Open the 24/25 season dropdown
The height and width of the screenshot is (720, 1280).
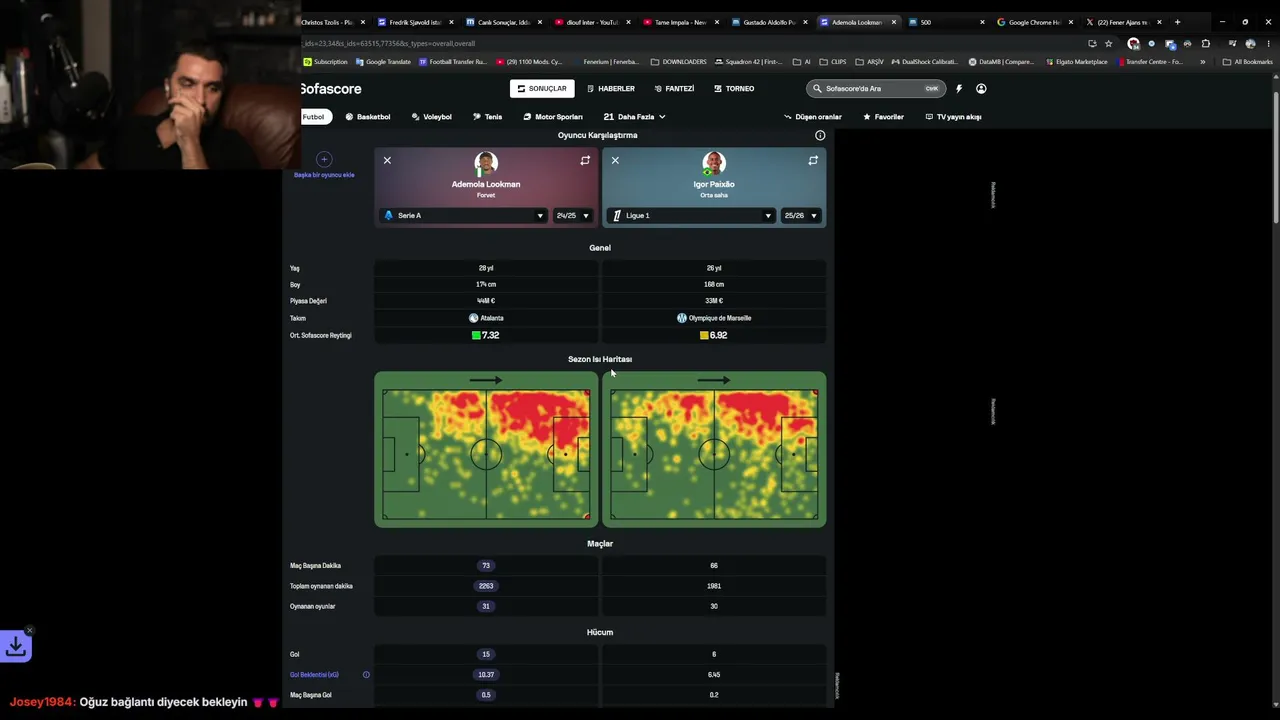[573, 215]
